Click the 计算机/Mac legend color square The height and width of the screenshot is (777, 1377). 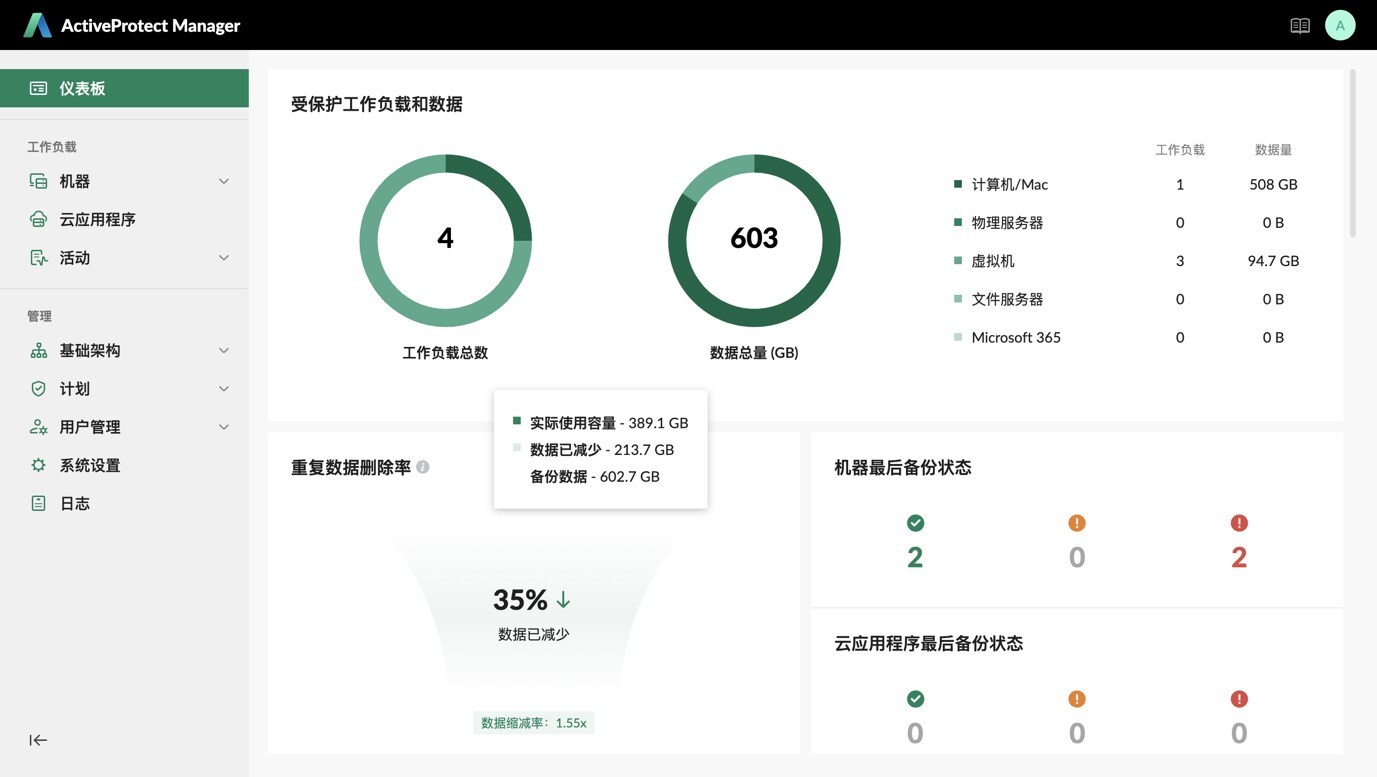pos(958,184)
